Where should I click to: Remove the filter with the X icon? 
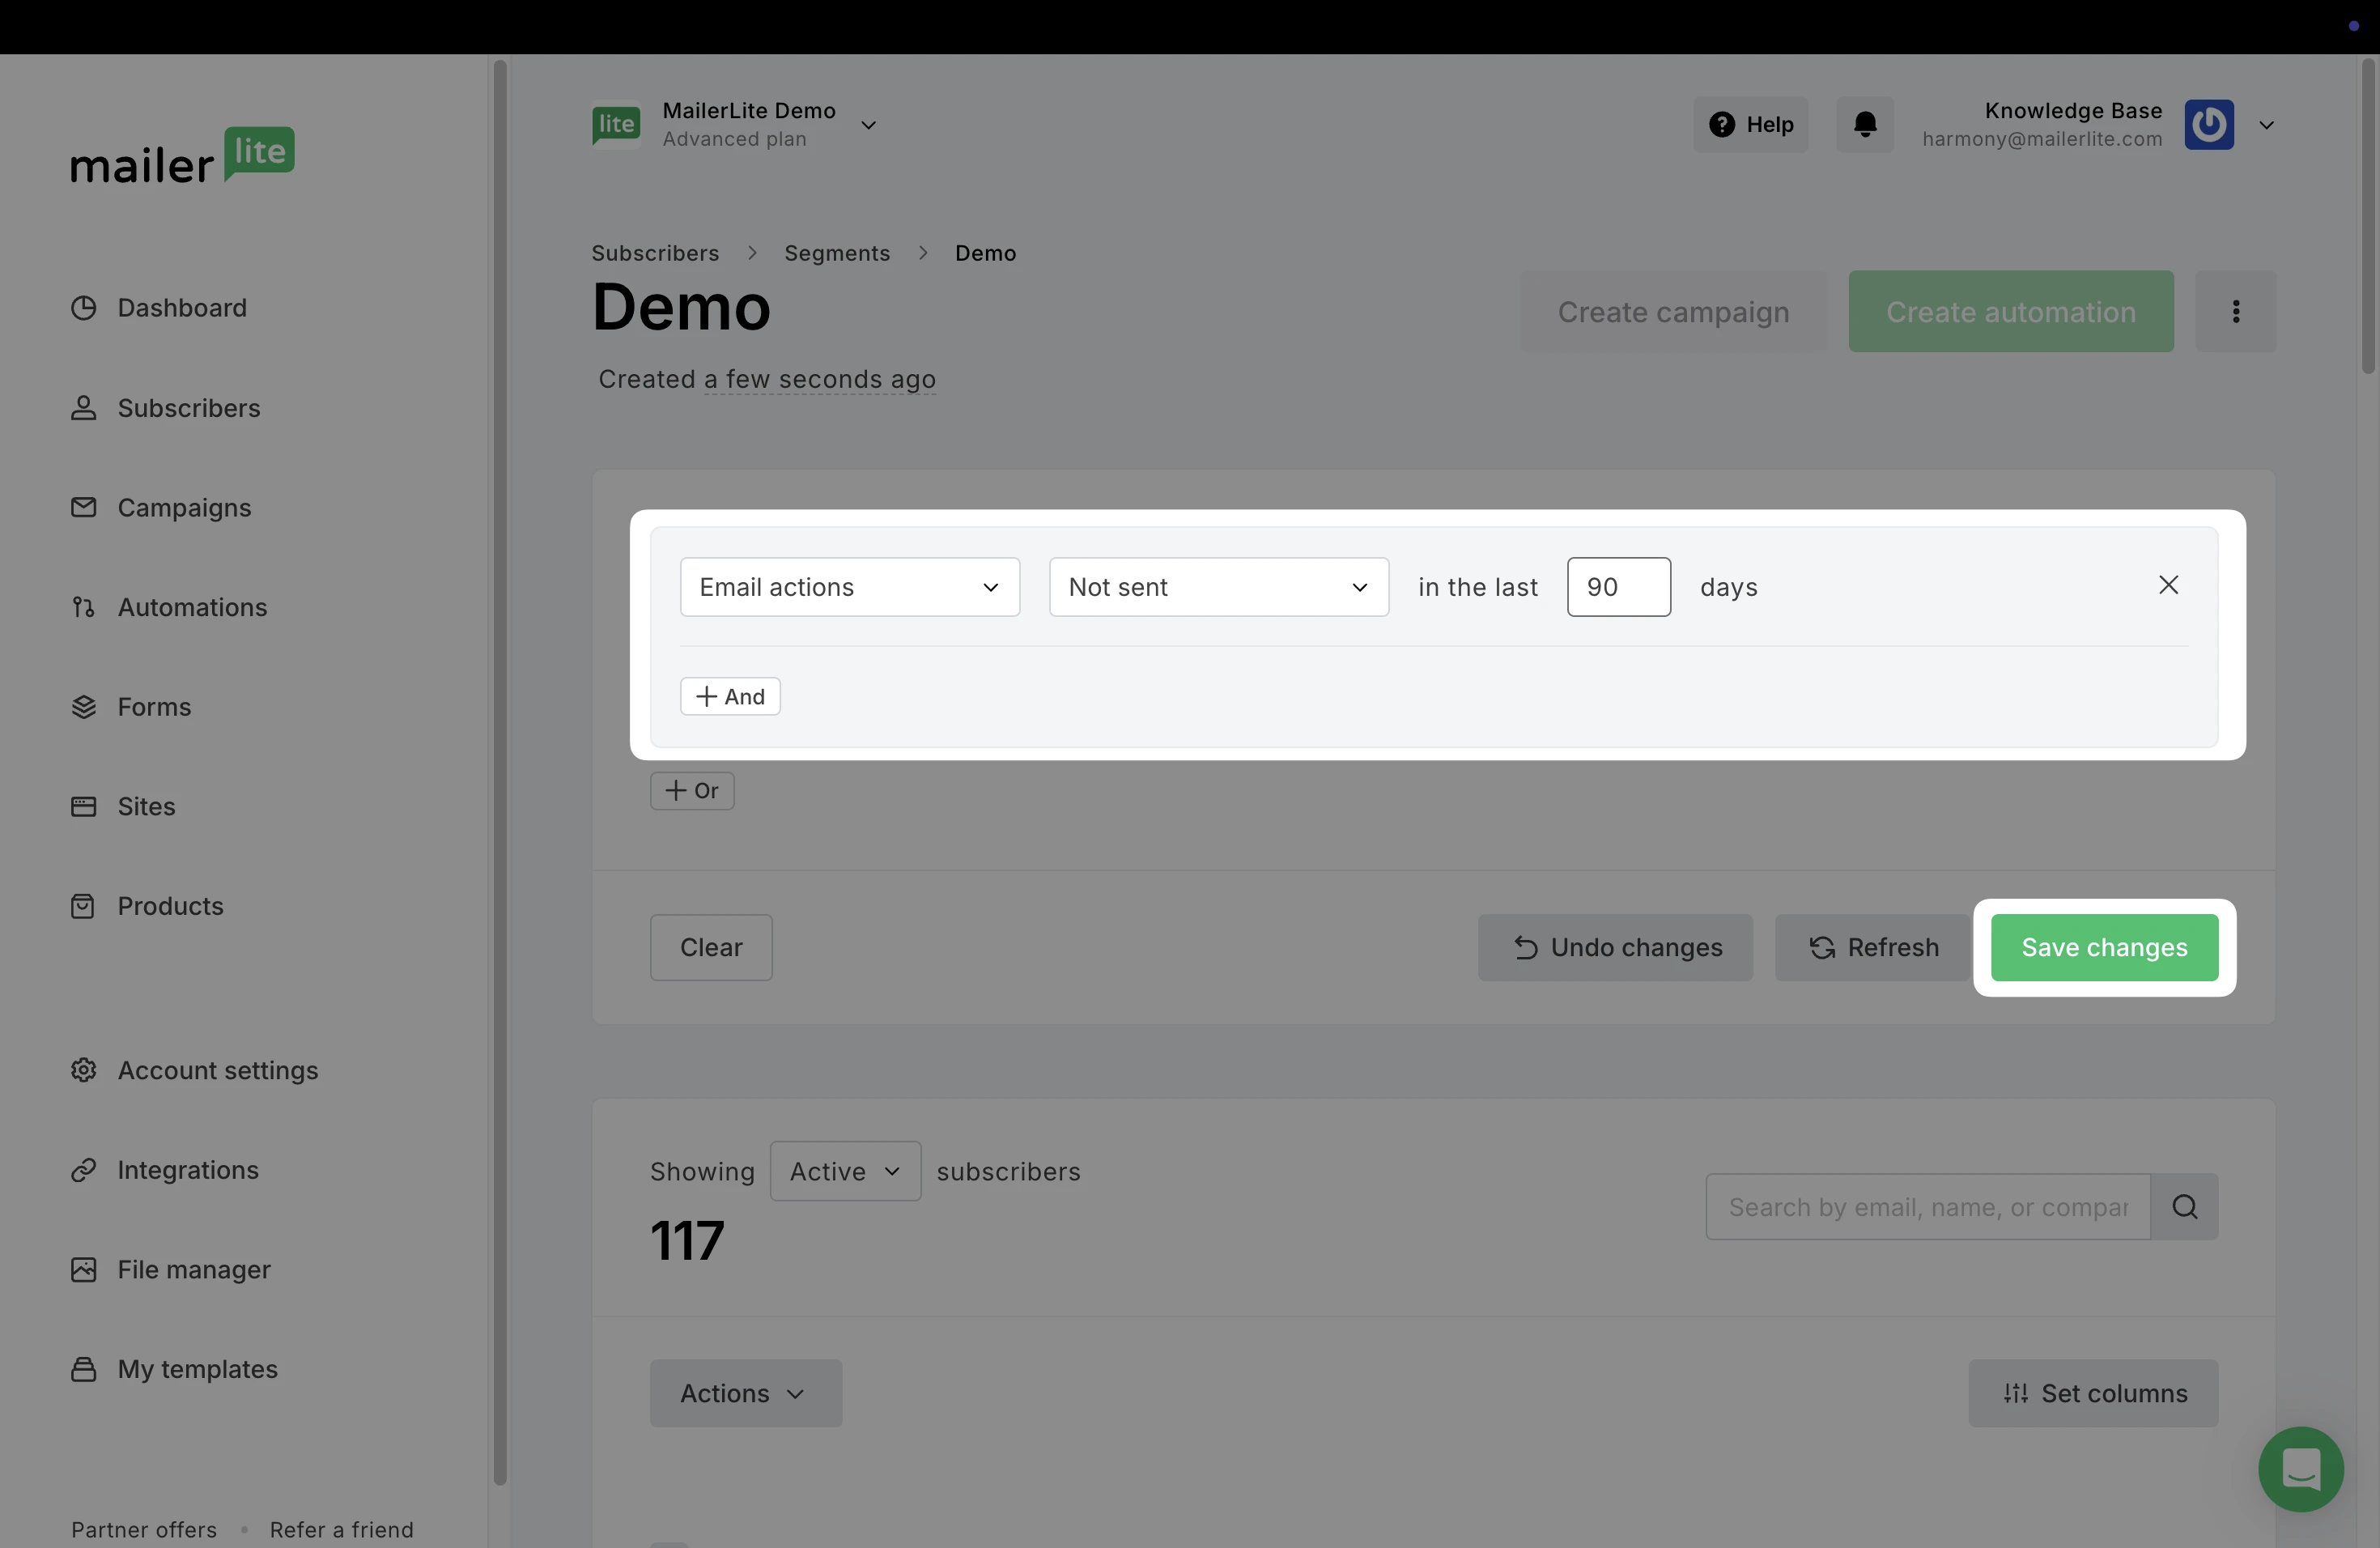coord(2167,585)
